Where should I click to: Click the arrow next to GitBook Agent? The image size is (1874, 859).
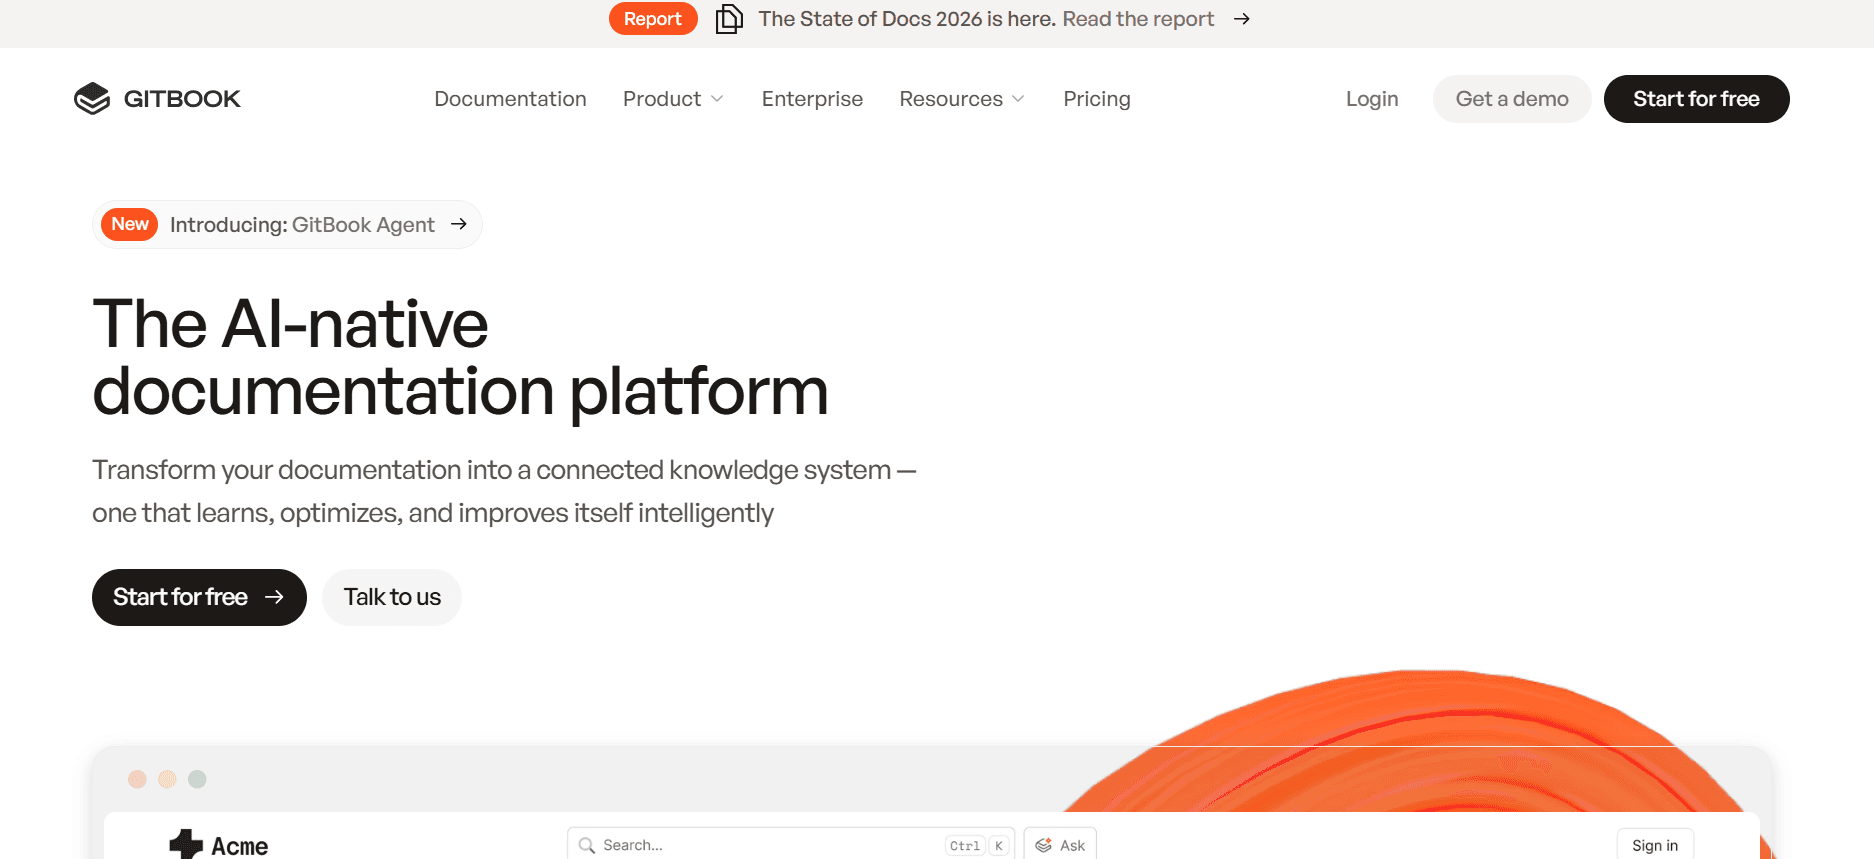click(x=459, y=224)
